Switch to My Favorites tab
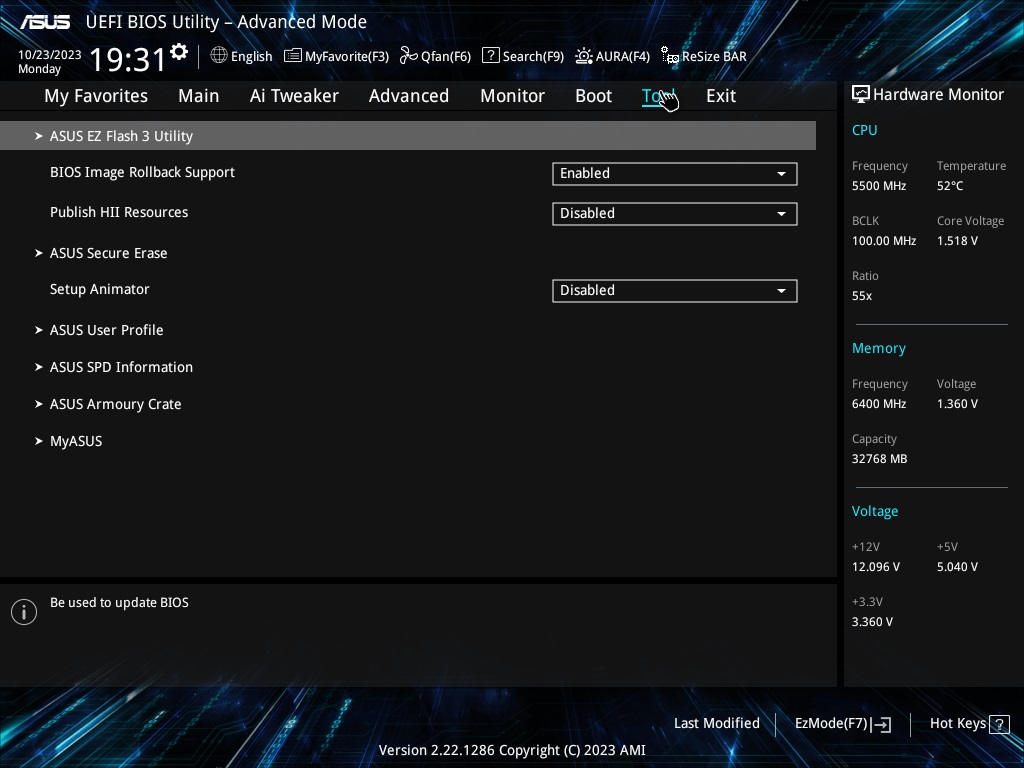This screenshot has width=1024, height=768. pos(96,96)
